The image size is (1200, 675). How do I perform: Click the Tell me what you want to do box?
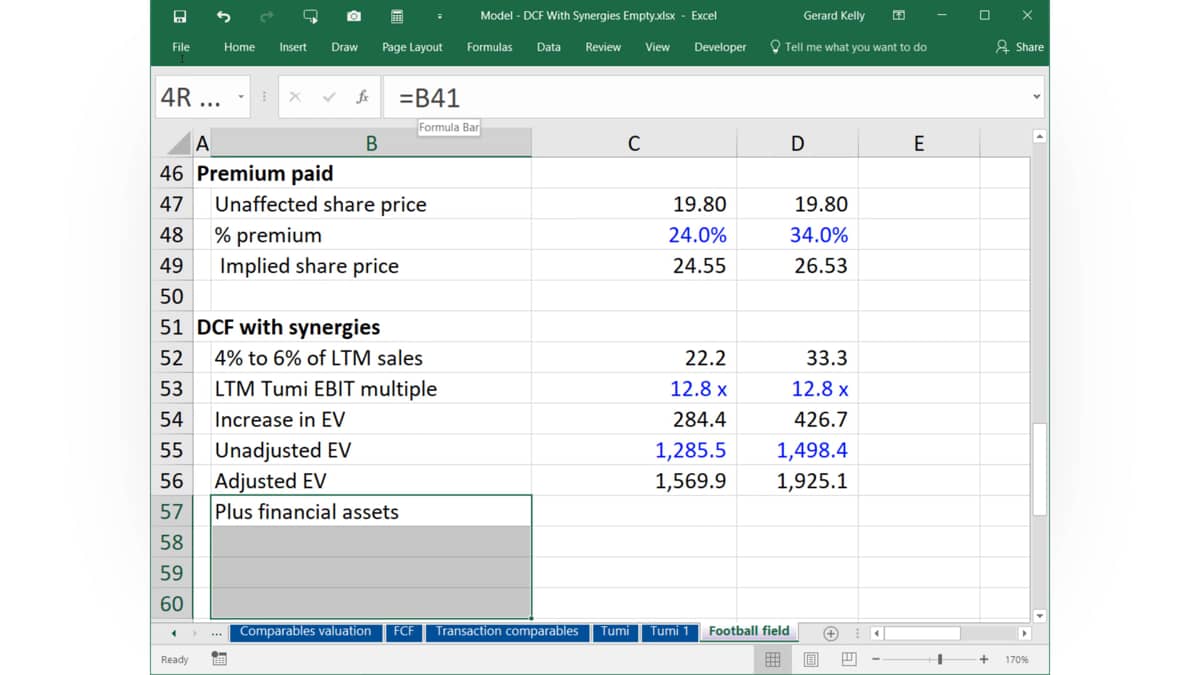point(848,47)
